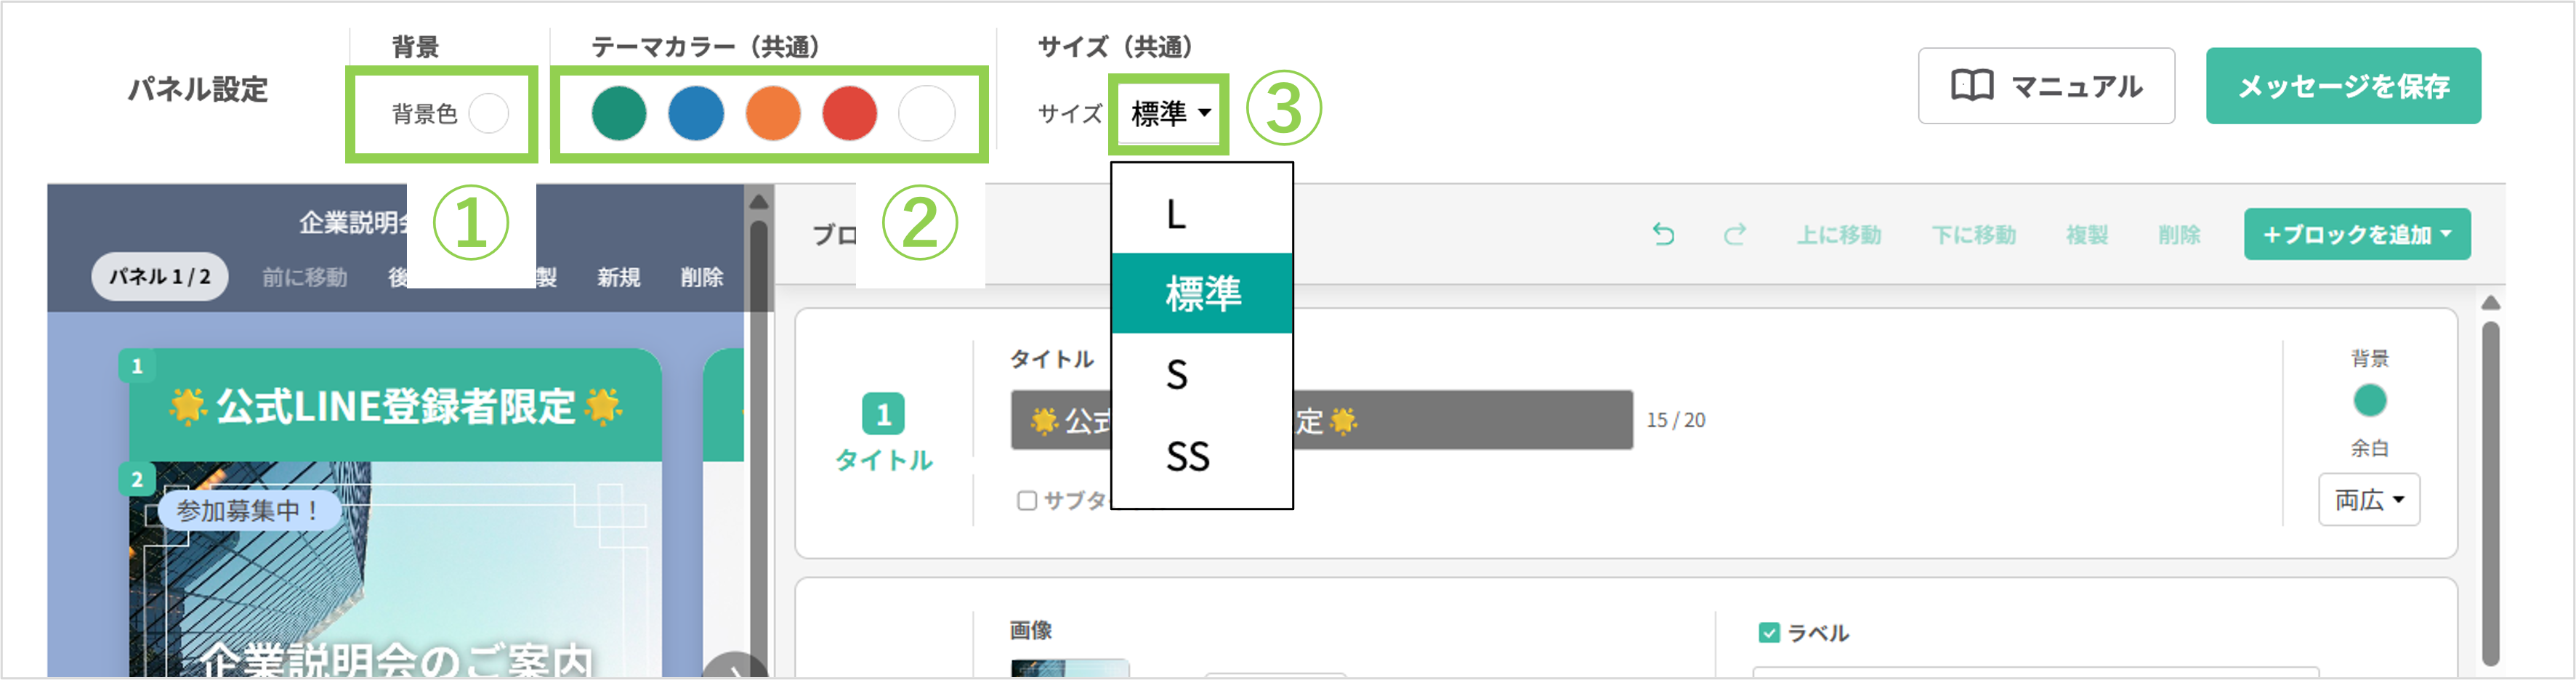Viewport: 2576px width, 680px height.
Task: Expand the 余白 両広 dropdown
Action: [2368, 499]
